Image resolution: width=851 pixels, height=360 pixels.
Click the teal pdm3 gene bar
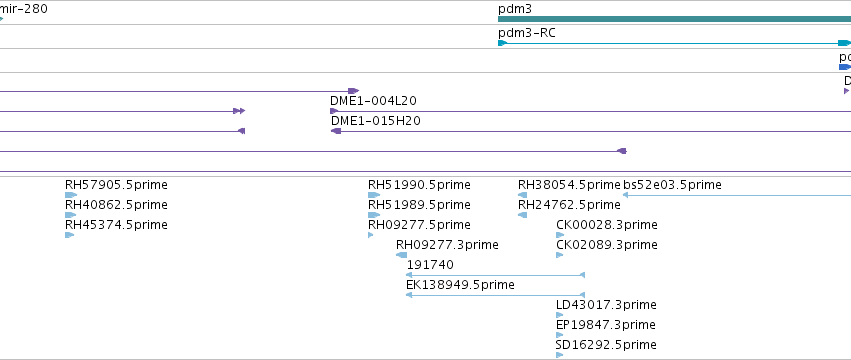675,19
